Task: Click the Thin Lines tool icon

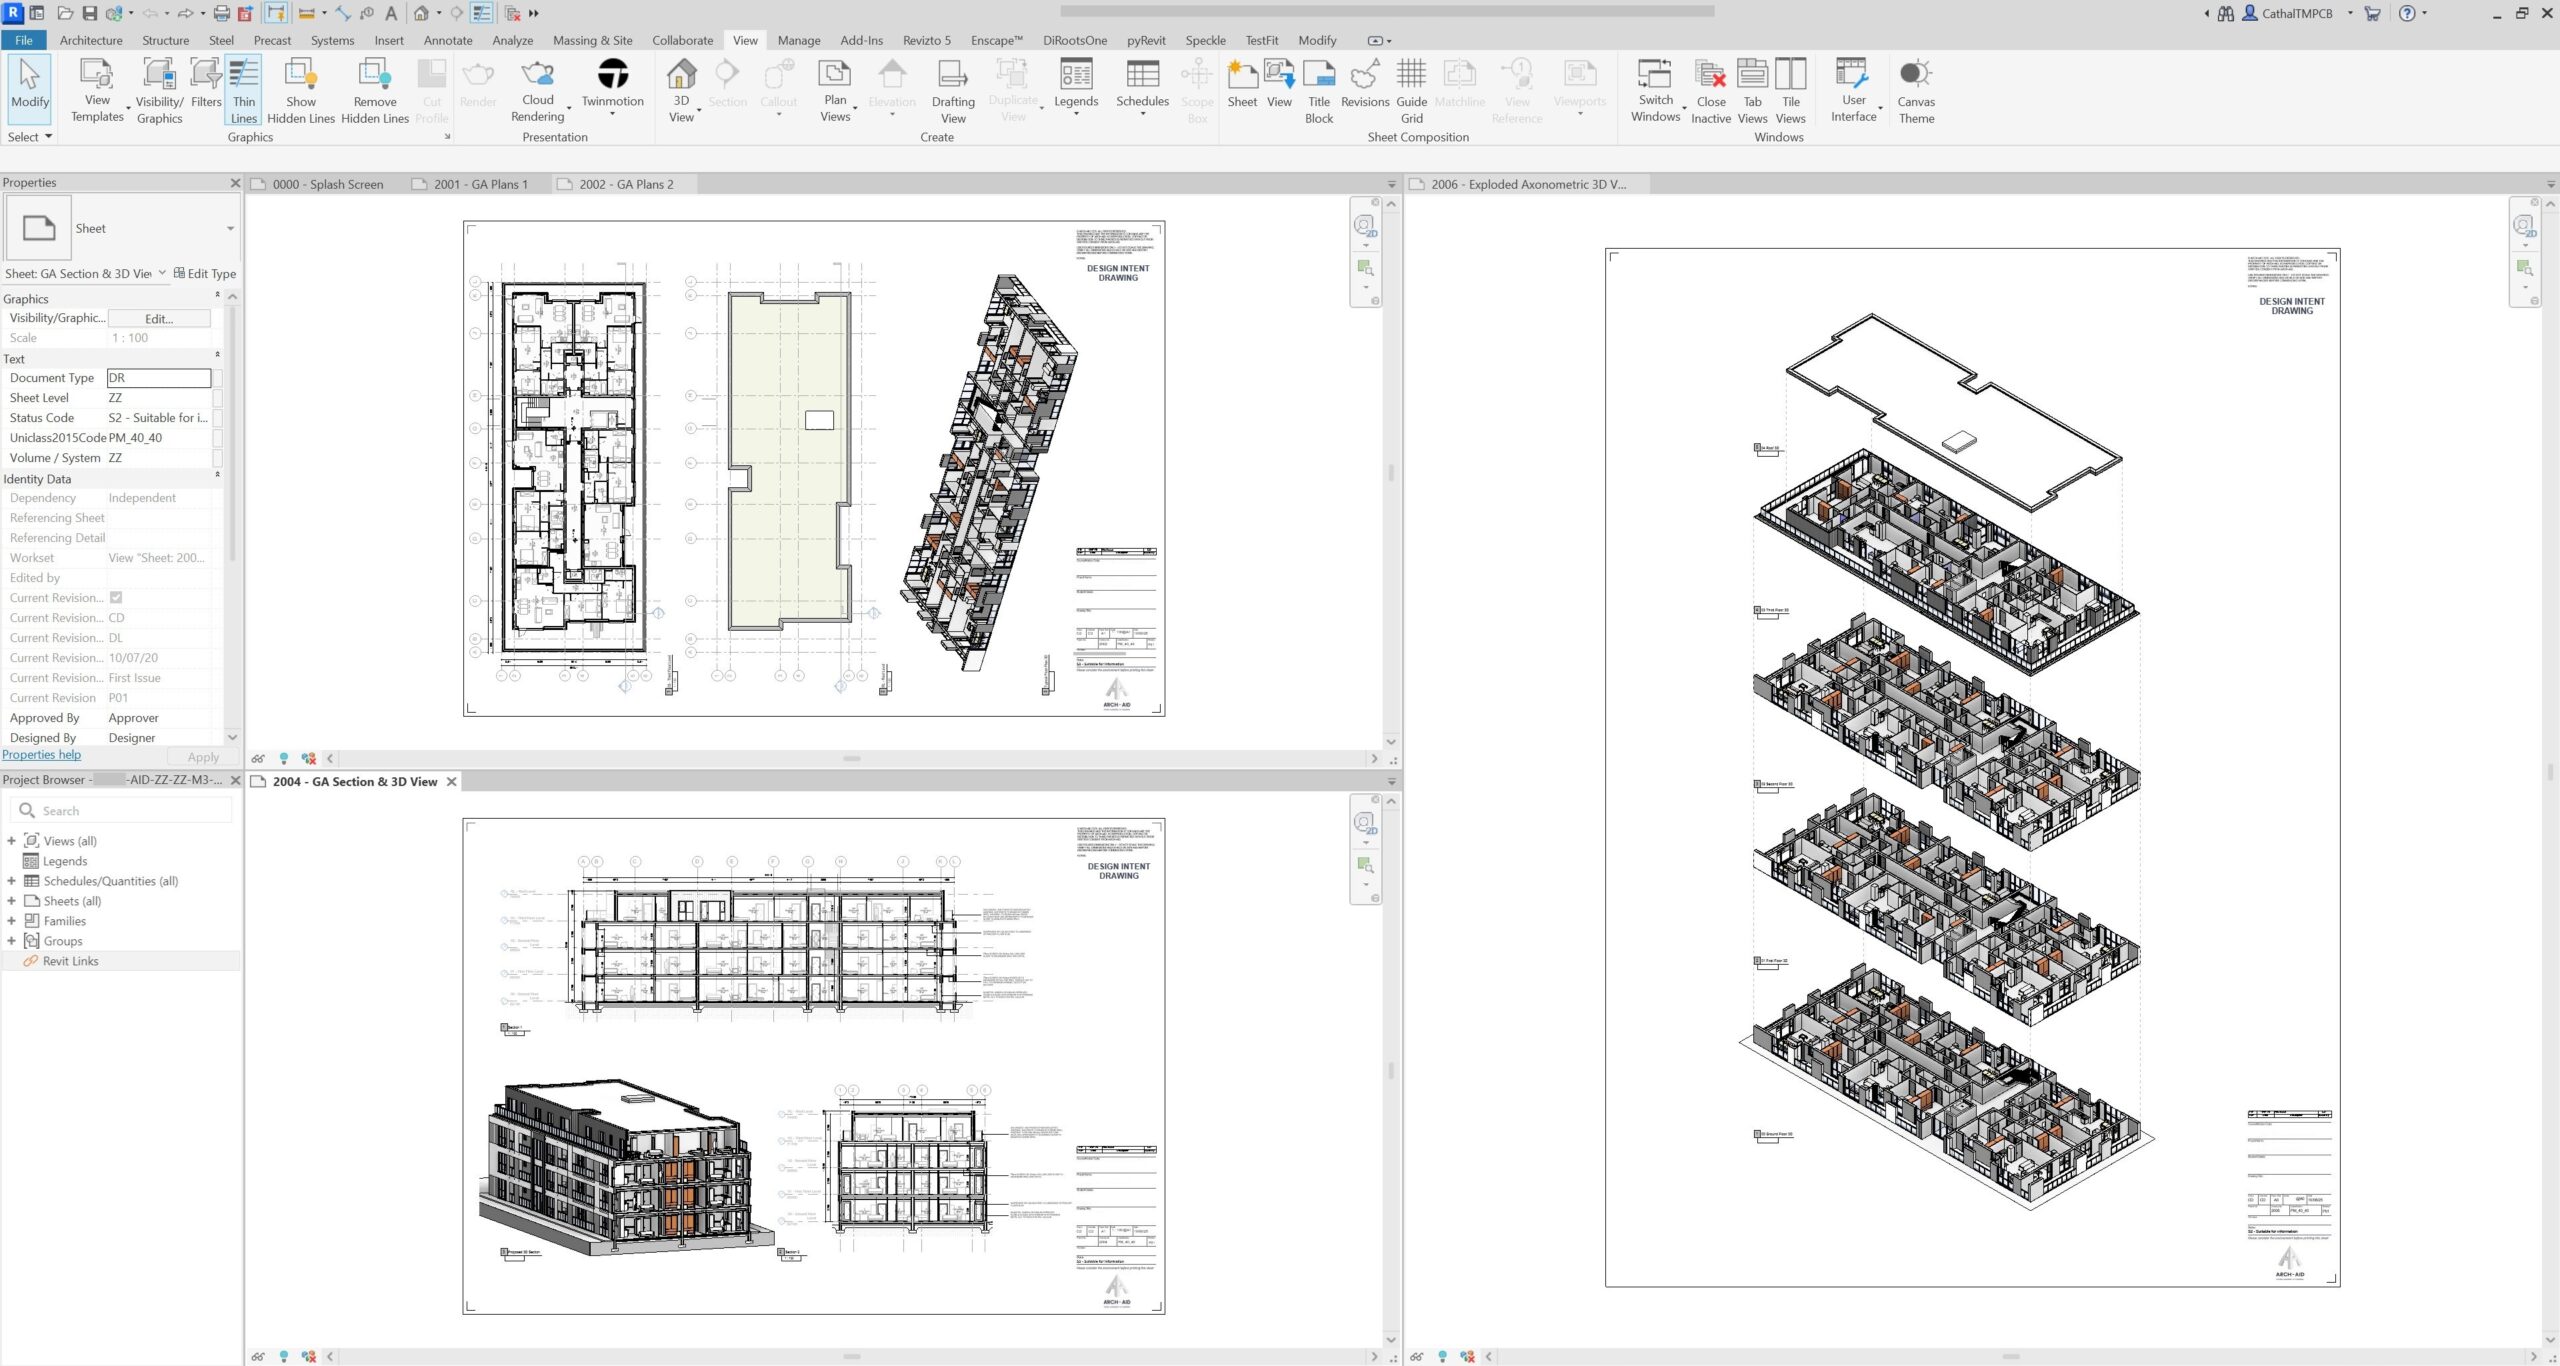Action: click(244, 75)
